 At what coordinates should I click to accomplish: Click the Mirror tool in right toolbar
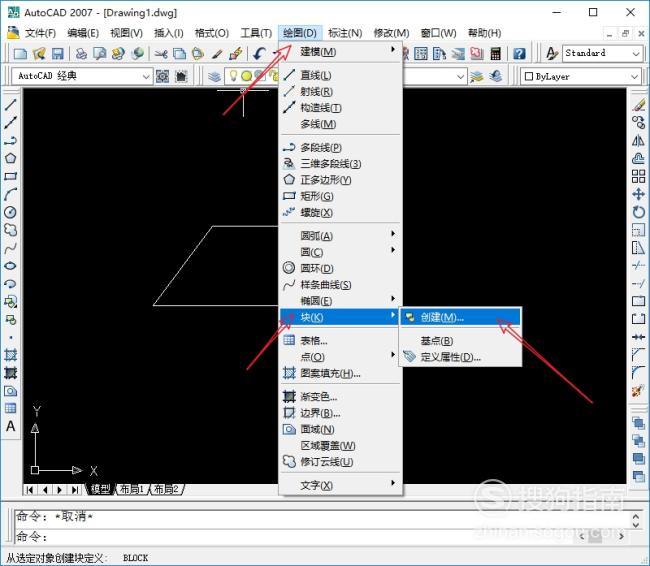(638, 141)
